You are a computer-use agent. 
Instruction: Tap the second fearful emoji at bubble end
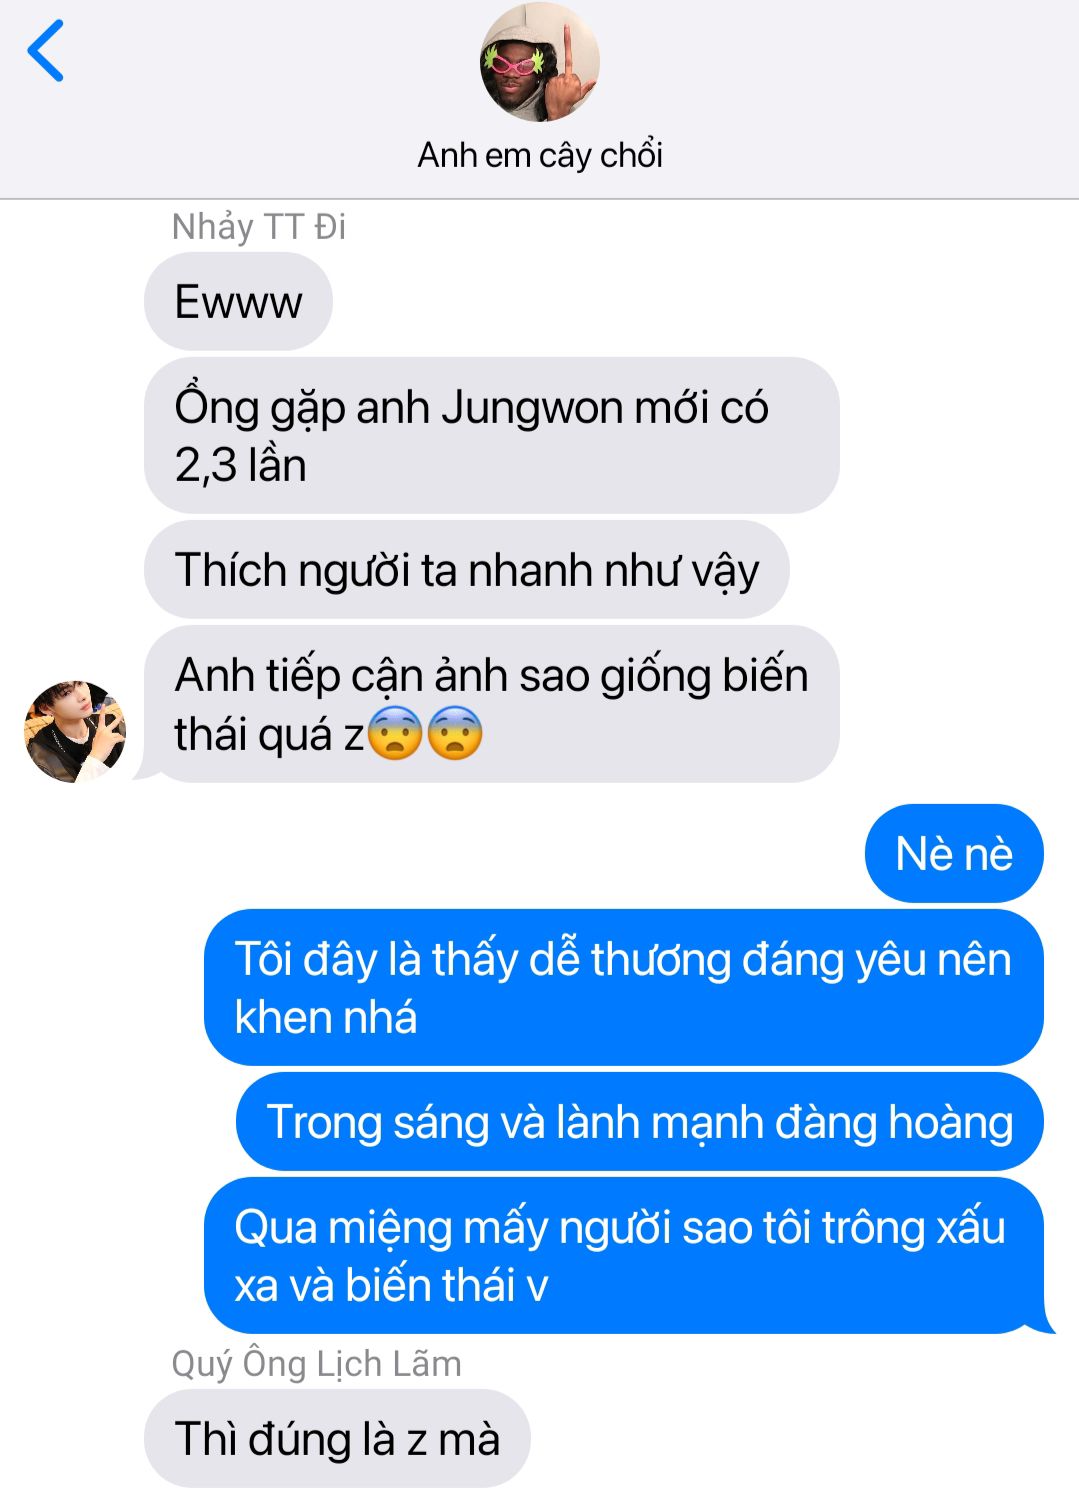pyautogui.click(x=455, y=733)
